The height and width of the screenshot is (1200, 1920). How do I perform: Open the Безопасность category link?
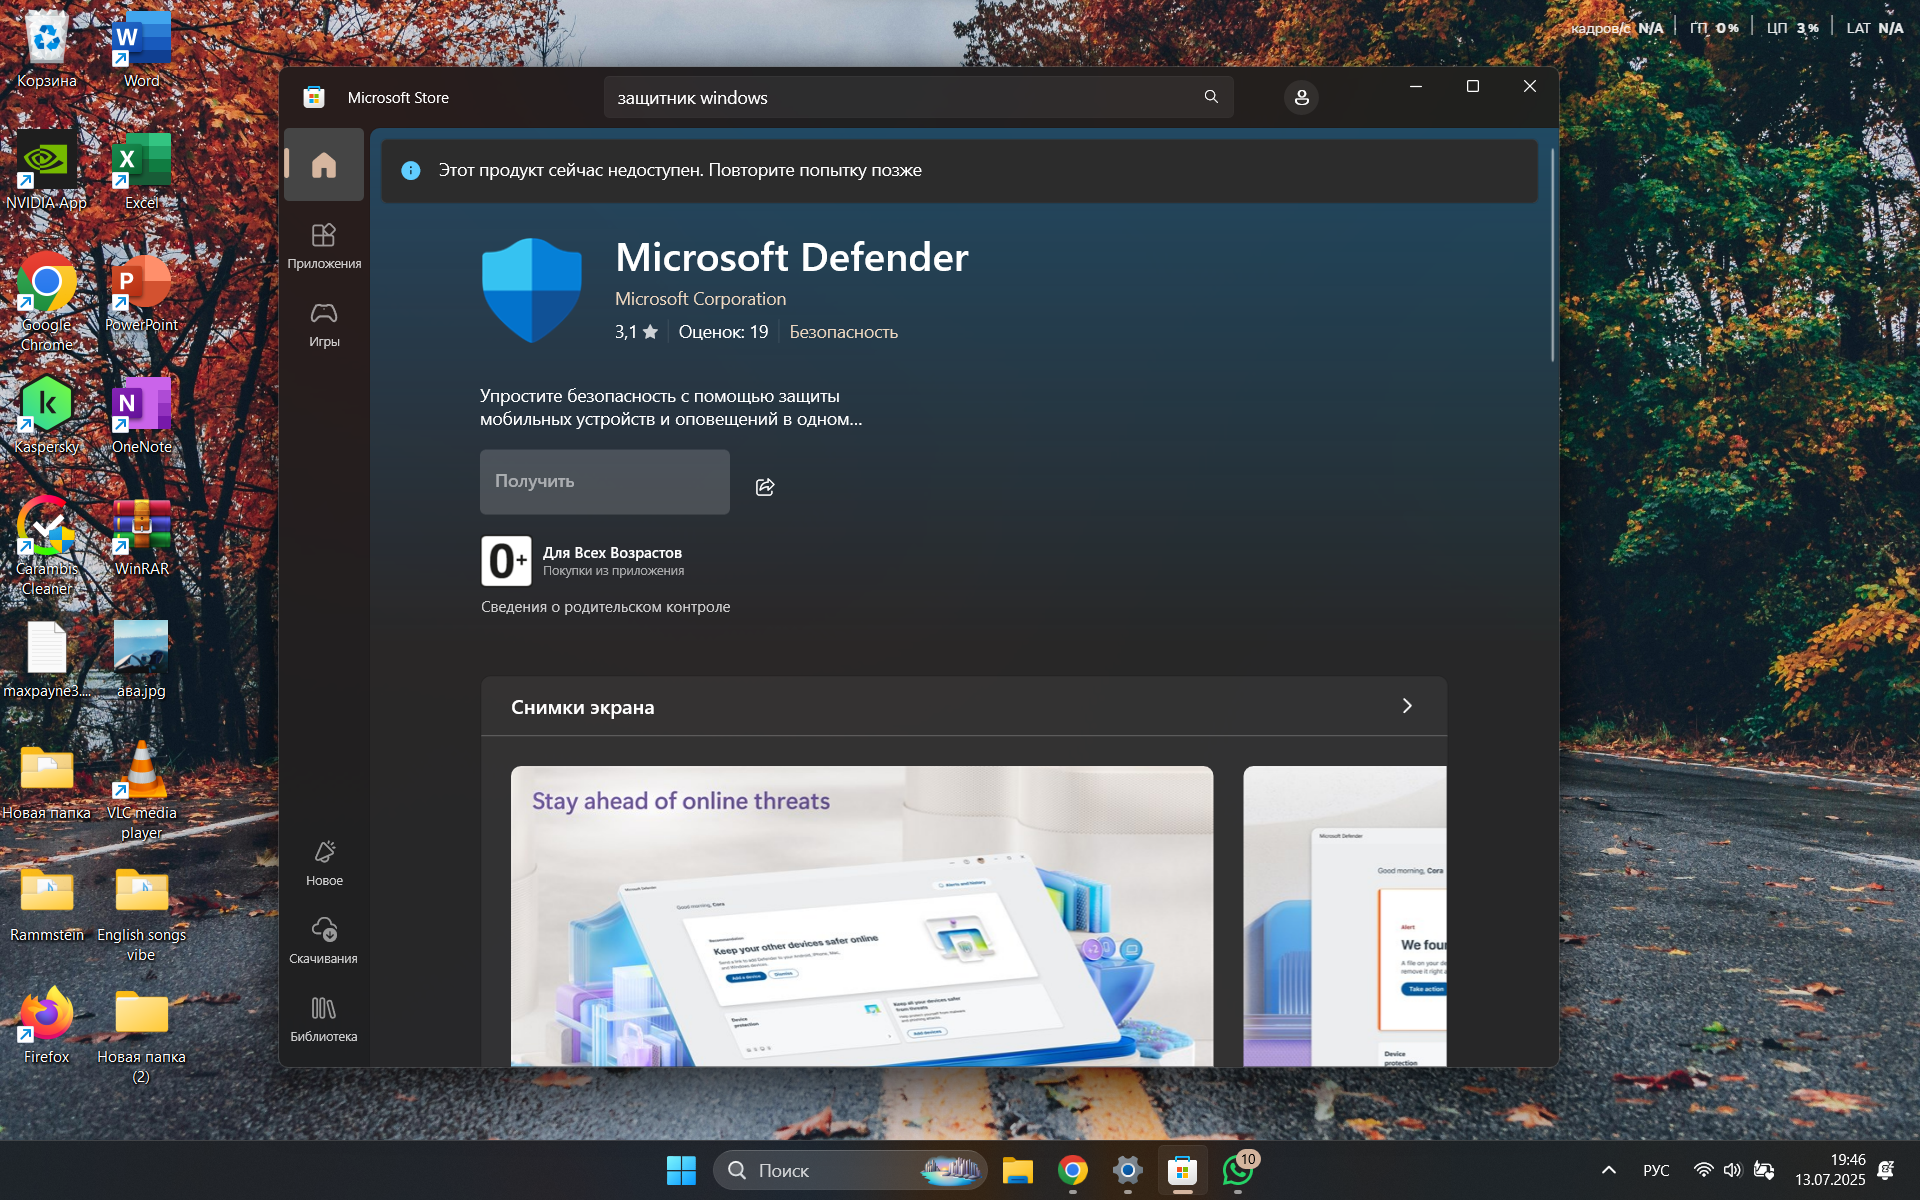click(x=844, y=332)
